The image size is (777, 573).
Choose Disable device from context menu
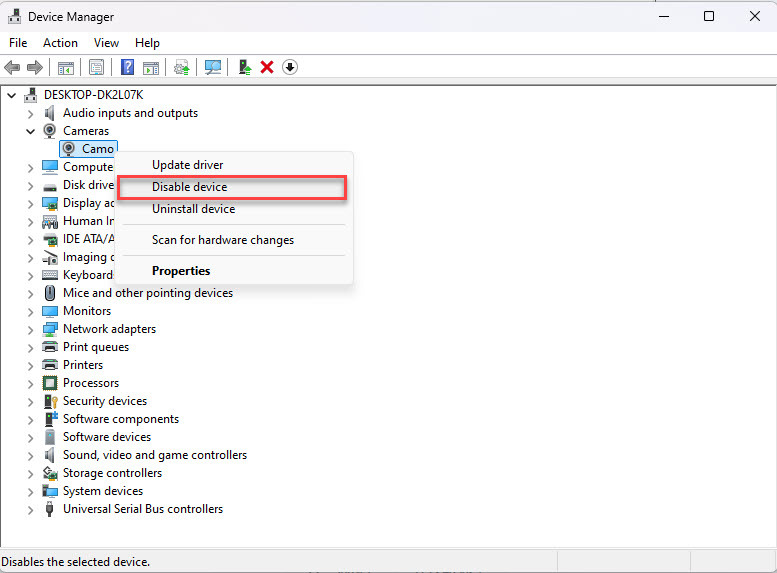point(189,187)
